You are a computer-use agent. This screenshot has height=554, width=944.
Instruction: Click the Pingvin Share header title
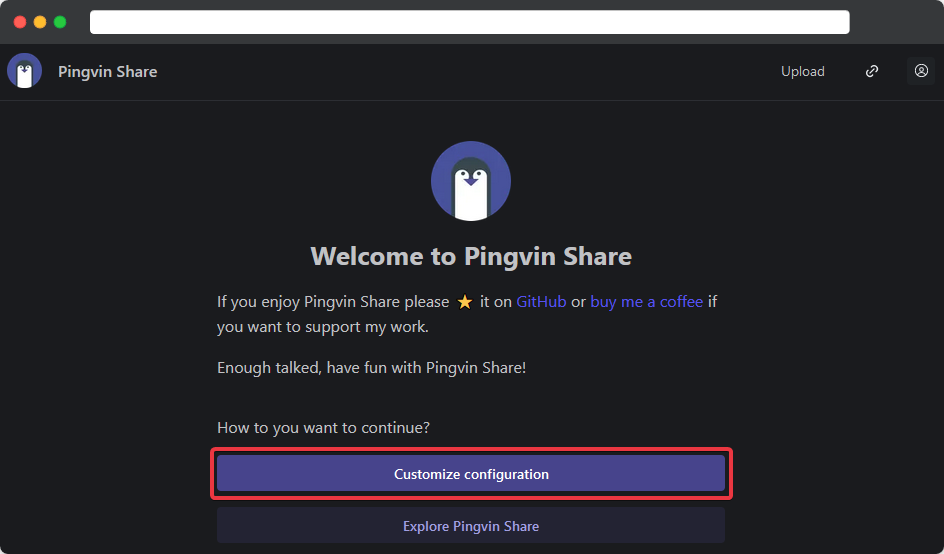click(108, 72)
